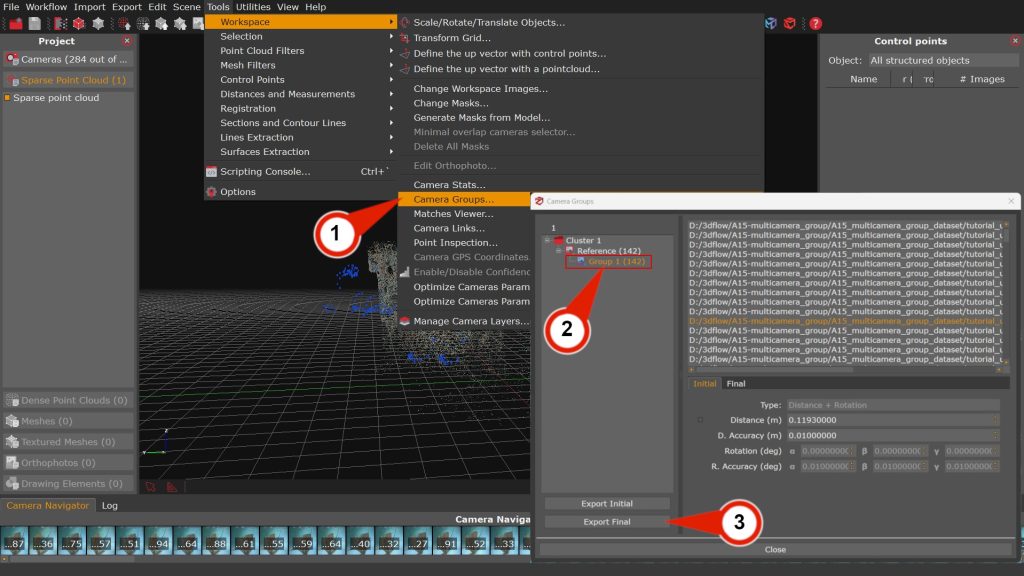Click the Transform Grid icon in submenu
Image resolution: width=1024 pixels, height=576 pixels.
coord(405,38)
